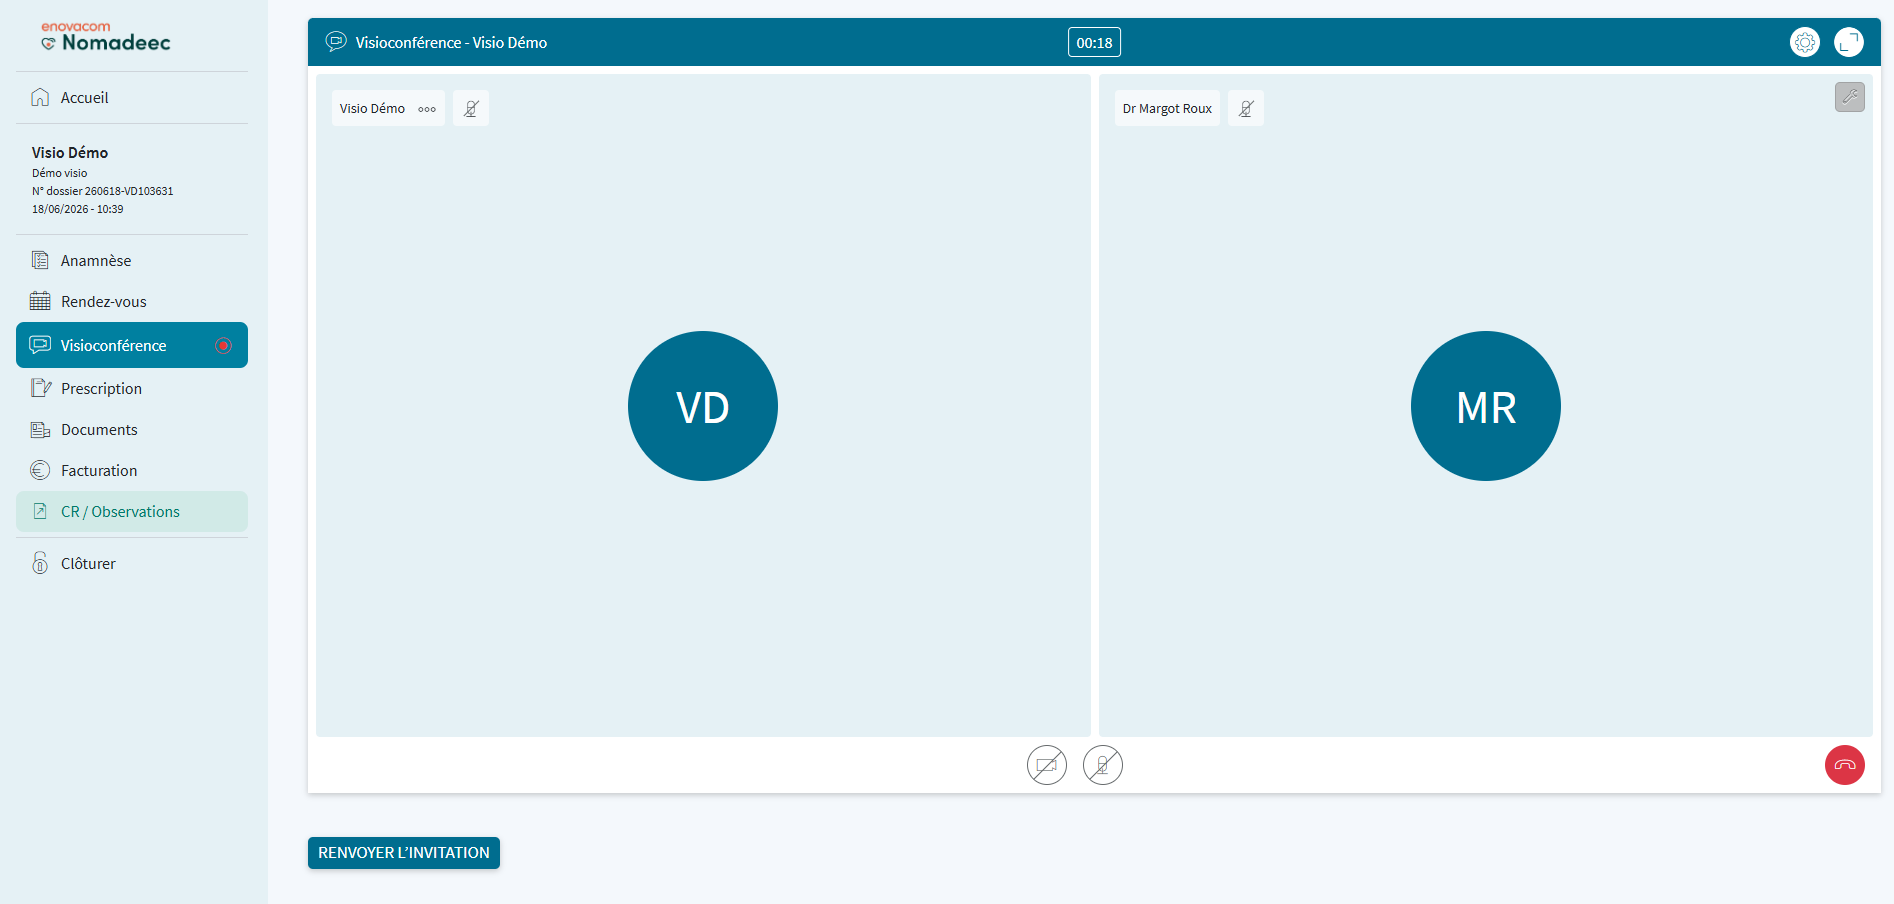Click the Prescription pen icon
This screenshot has width=1894, height=904.
(41, 388)
